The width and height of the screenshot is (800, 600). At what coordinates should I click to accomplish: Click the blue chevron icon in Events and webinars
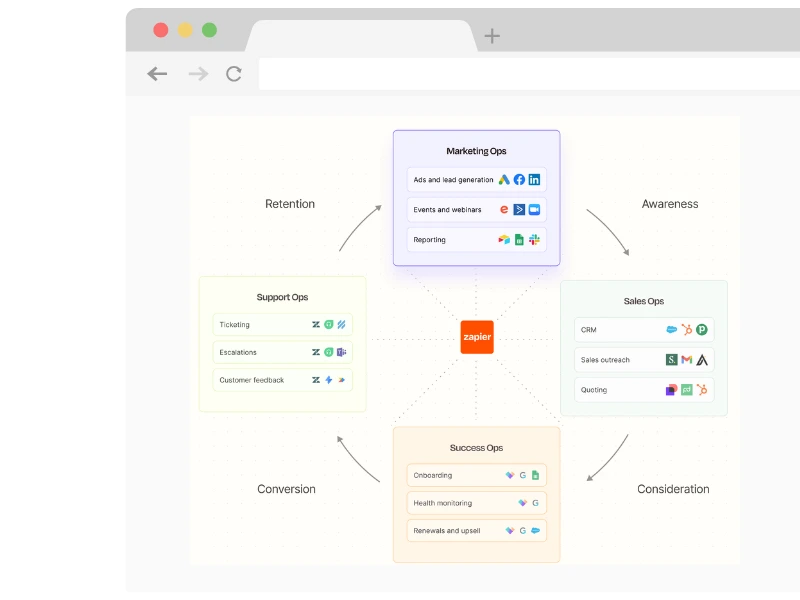(x=519, y=210)
